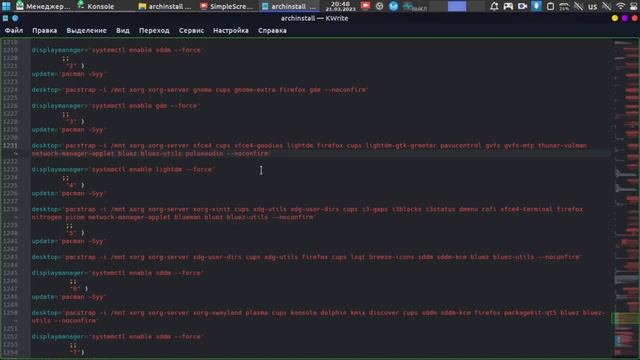Open the clipboard tray icon
This screenshot has width=640, height=360.
point(550,6)
